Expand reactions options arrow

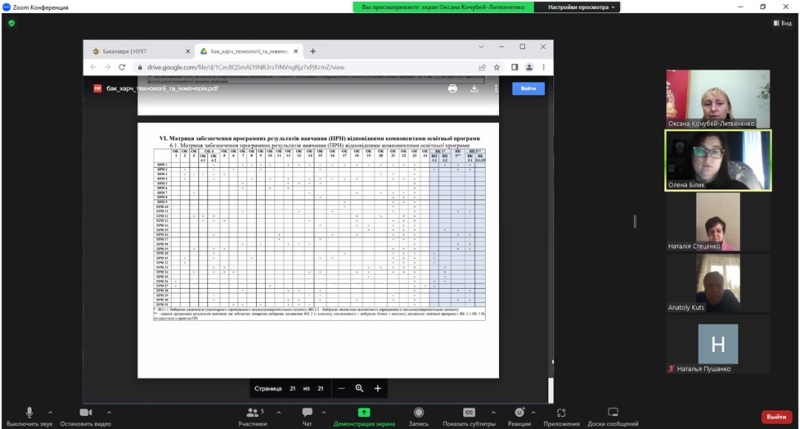(533, 412)
